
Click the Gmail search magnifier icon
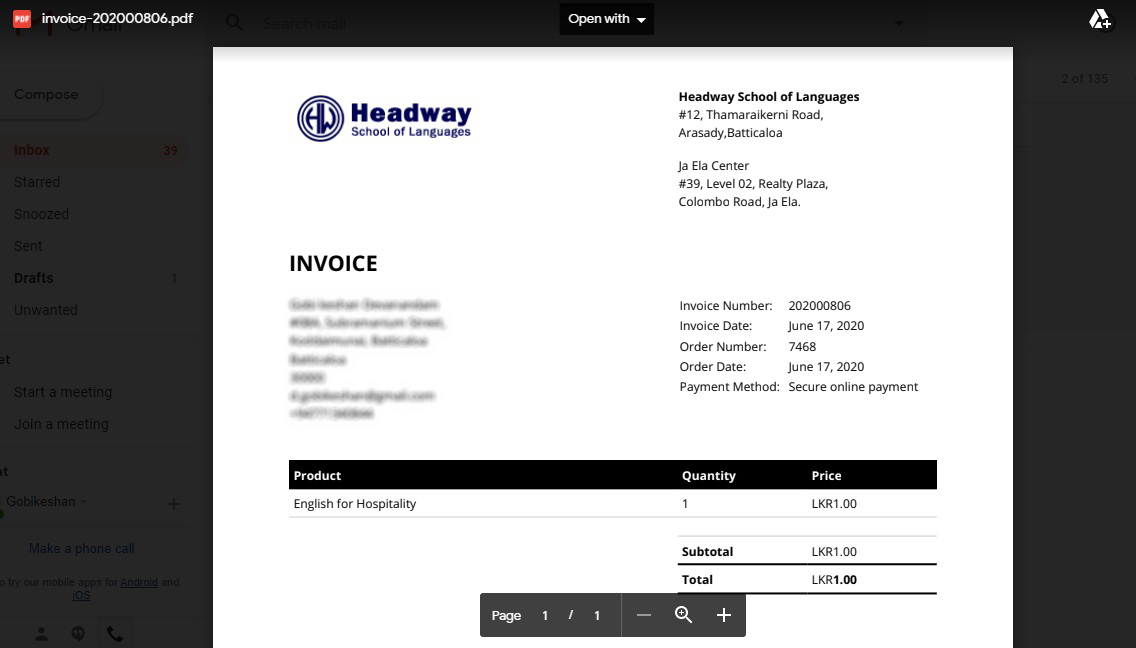(x=234, y=23)
